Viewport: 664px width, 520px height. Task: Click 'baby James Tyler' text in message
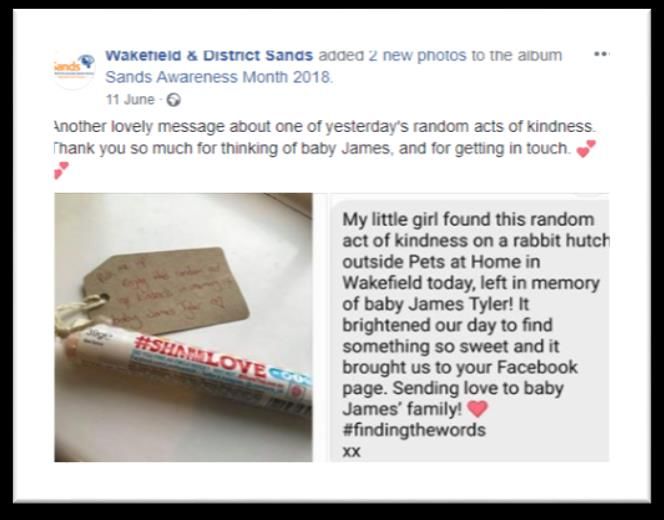click(435, 304)
